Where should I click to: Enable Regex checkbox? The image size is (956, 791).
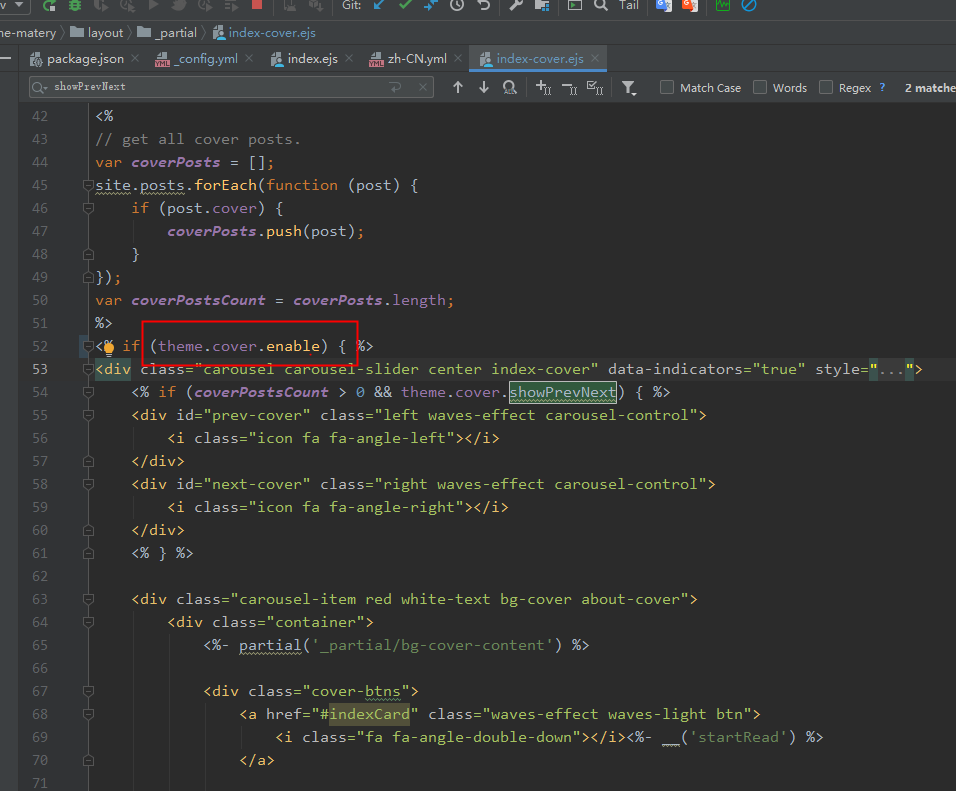pos(826,87)
